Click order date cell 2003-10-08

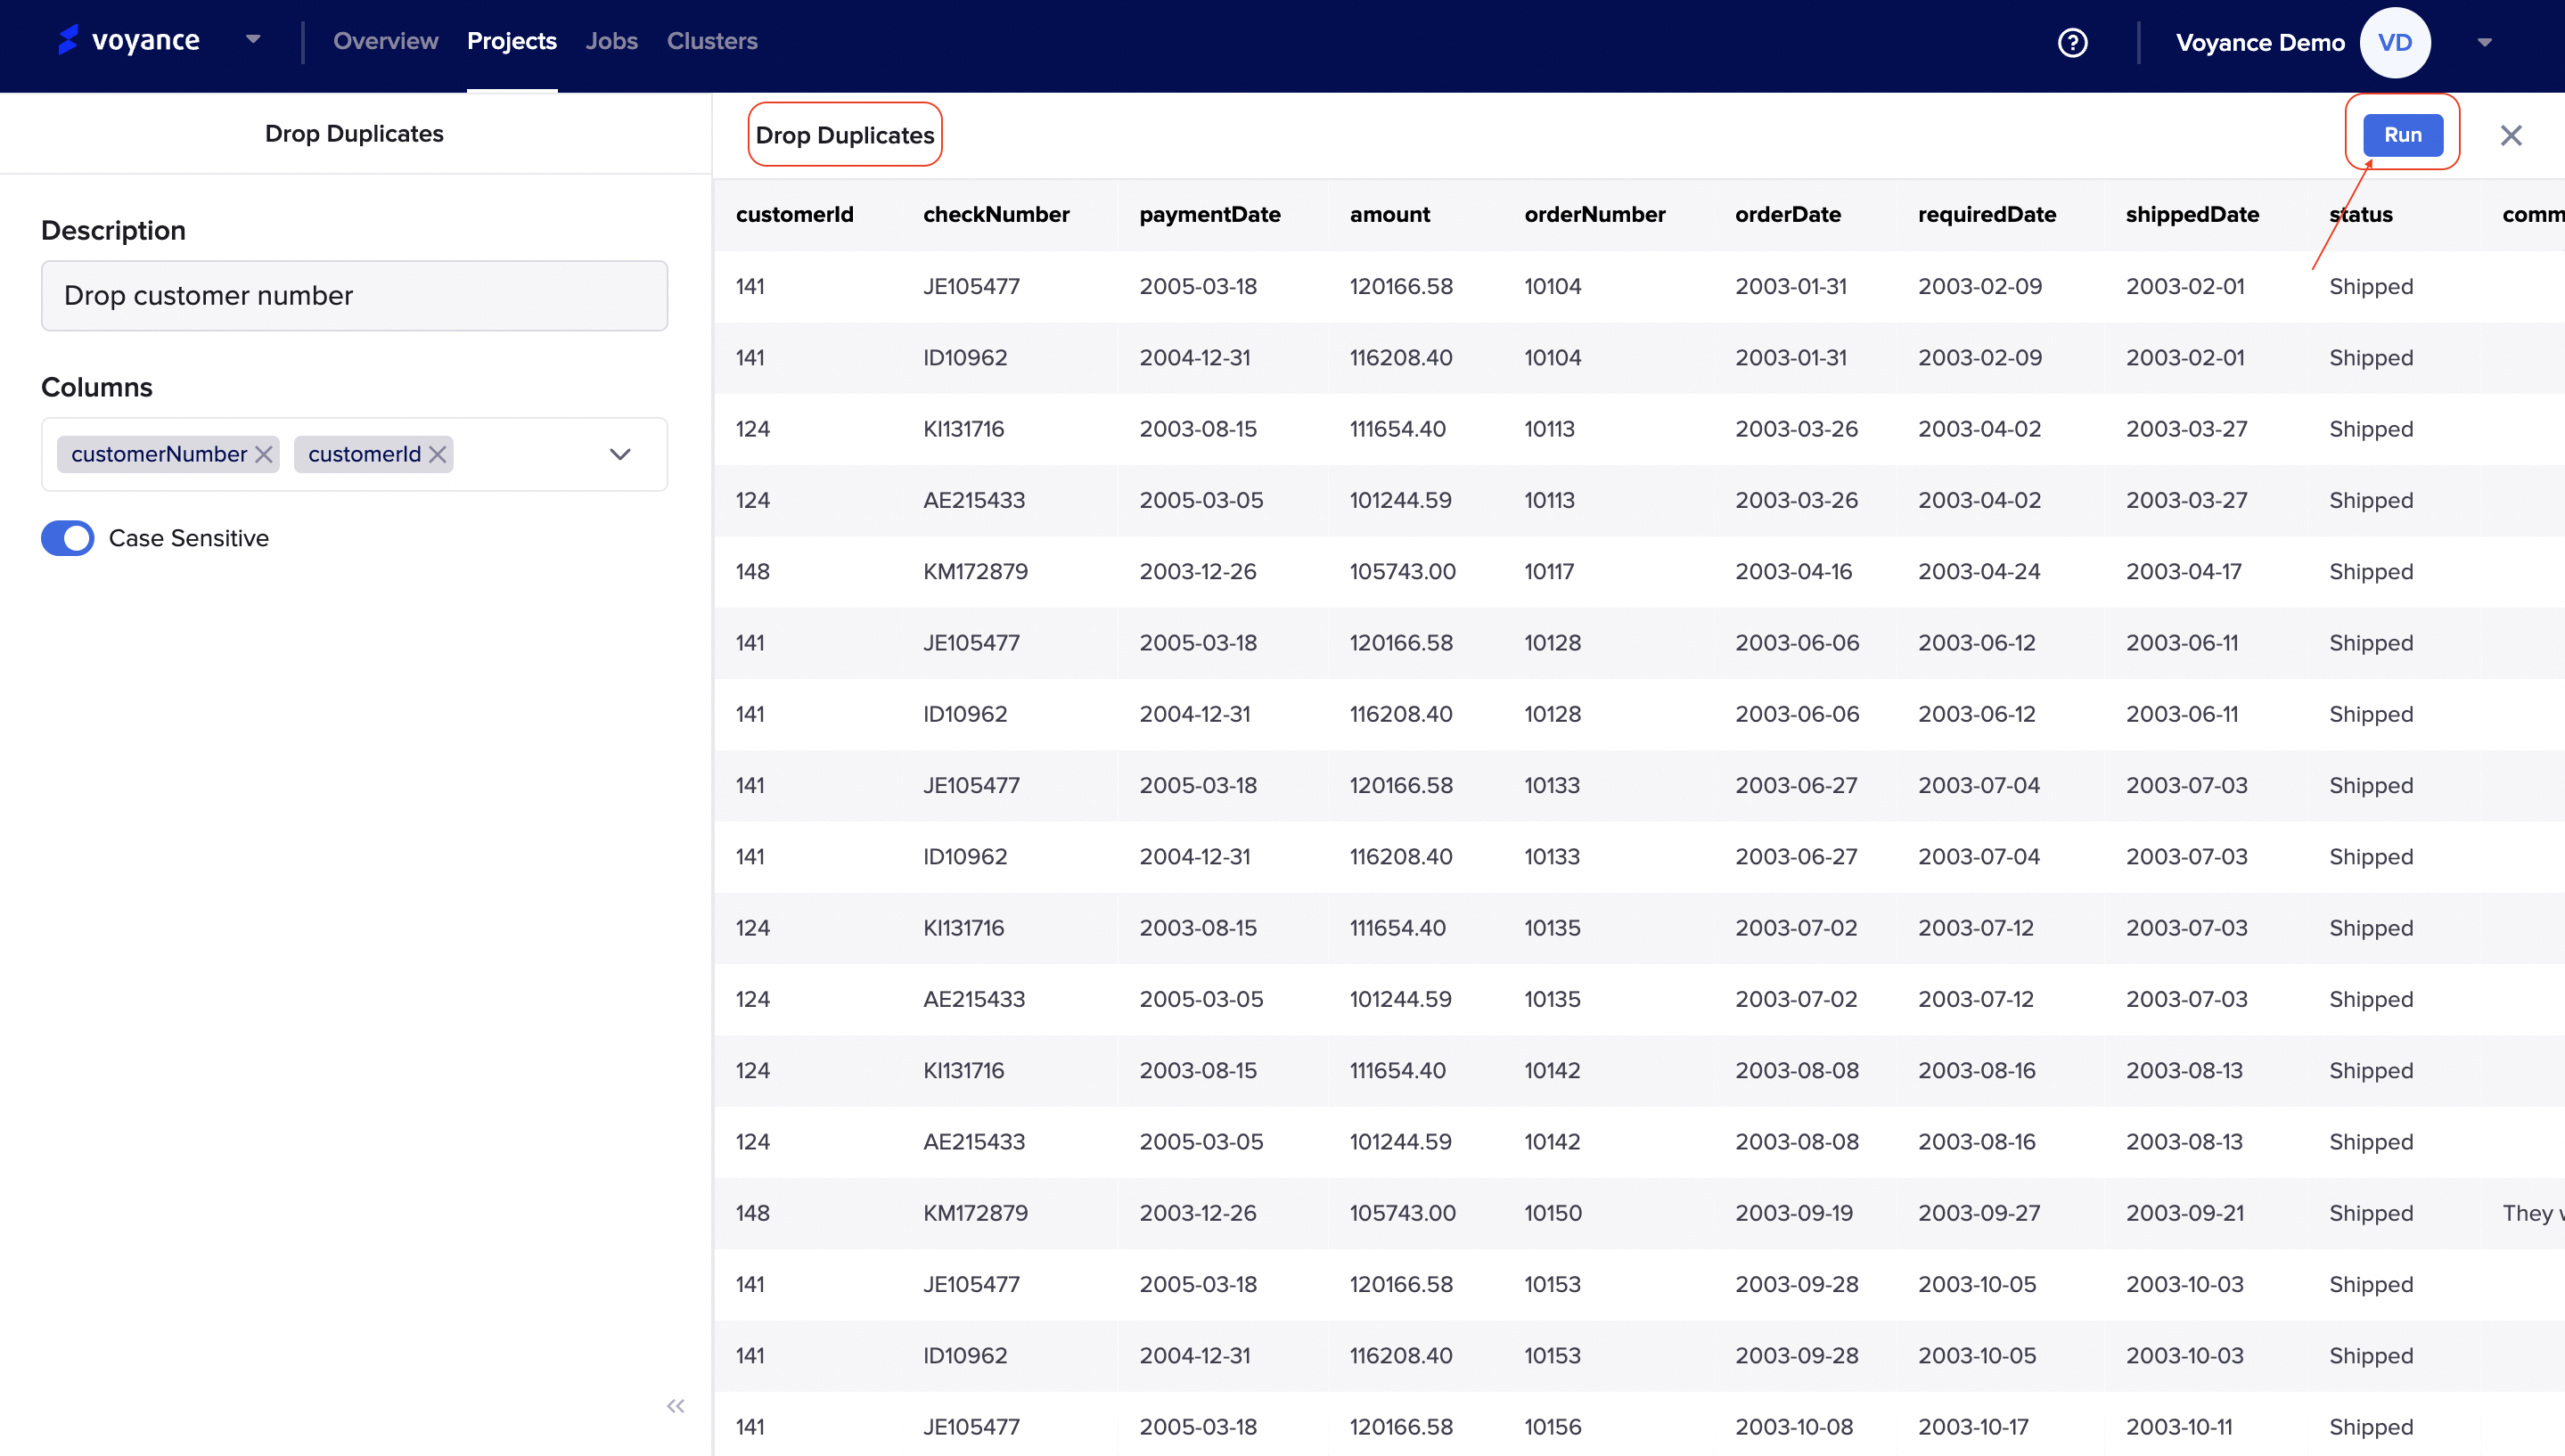pos(1793,1427)
